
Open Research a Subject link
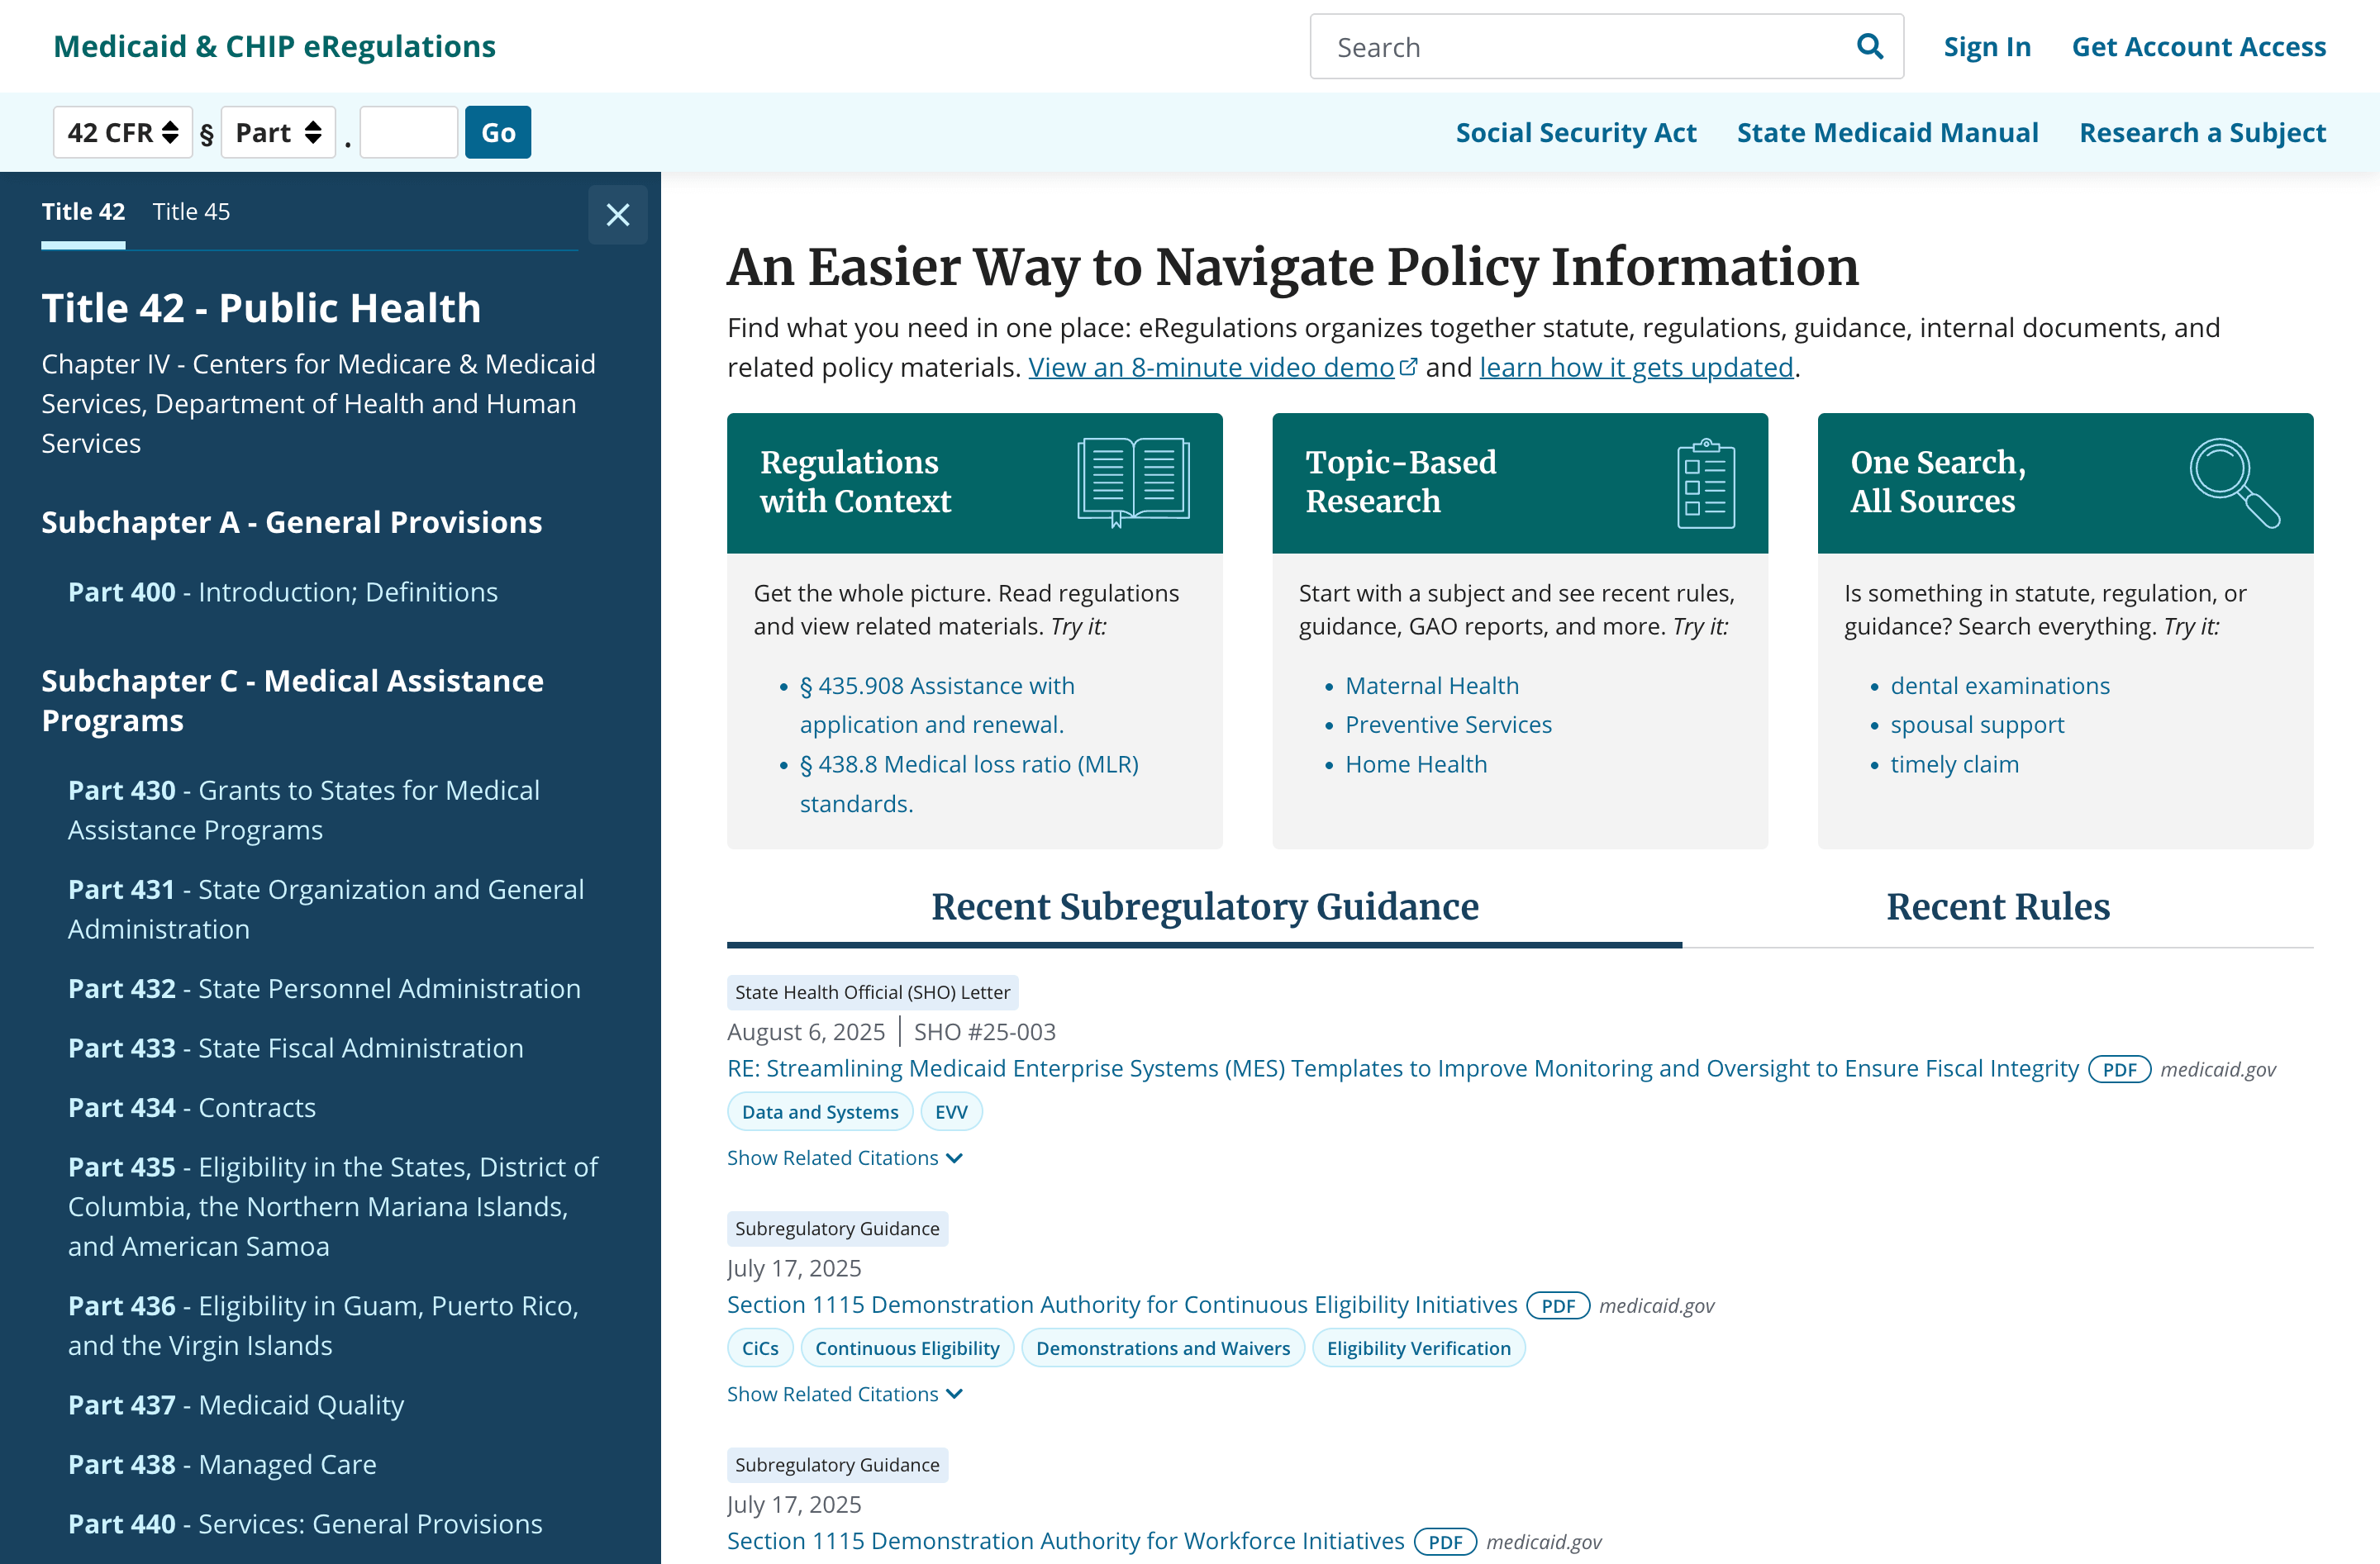point(2202,132)
